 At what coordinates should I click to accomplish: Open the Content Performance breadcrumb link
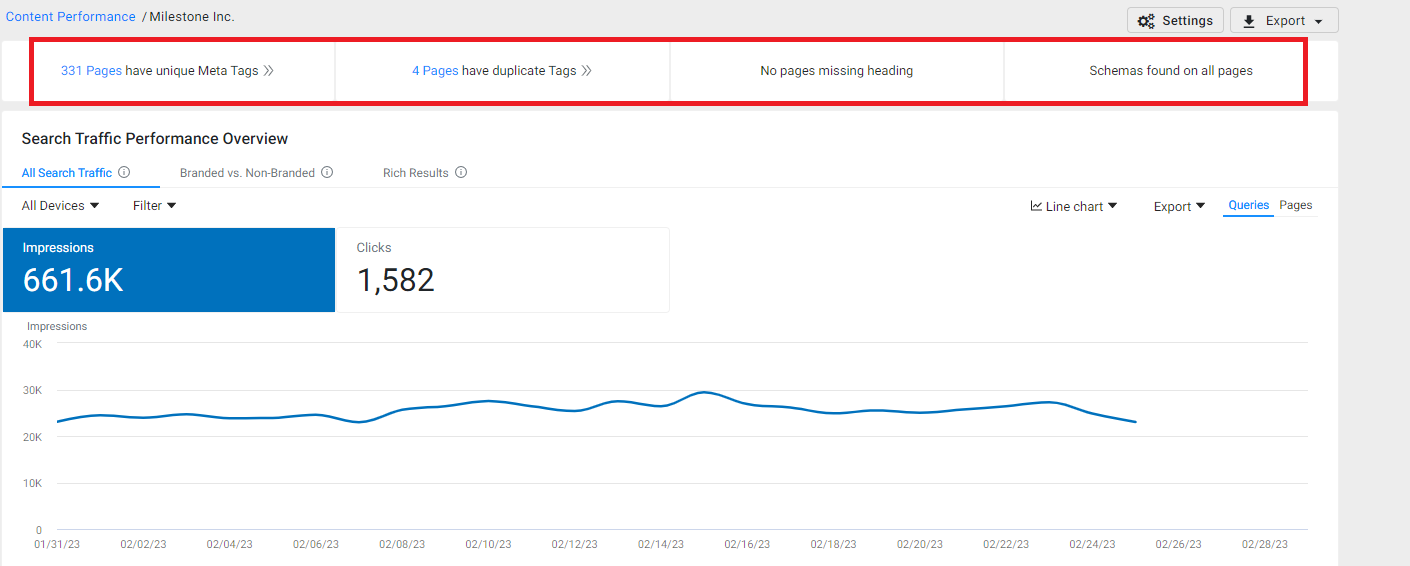tap(71, 17)
